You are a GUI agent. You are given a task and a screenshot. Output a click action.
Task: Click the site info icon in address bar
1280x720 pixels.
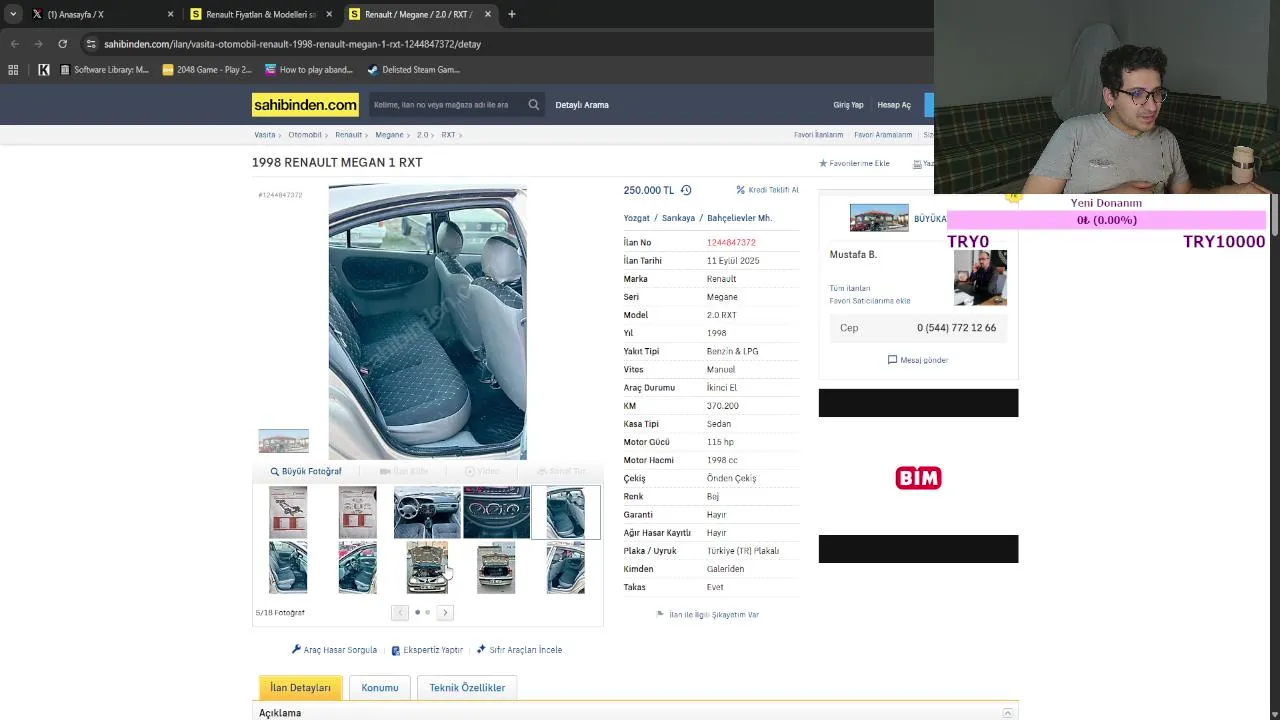coord(91,44)
